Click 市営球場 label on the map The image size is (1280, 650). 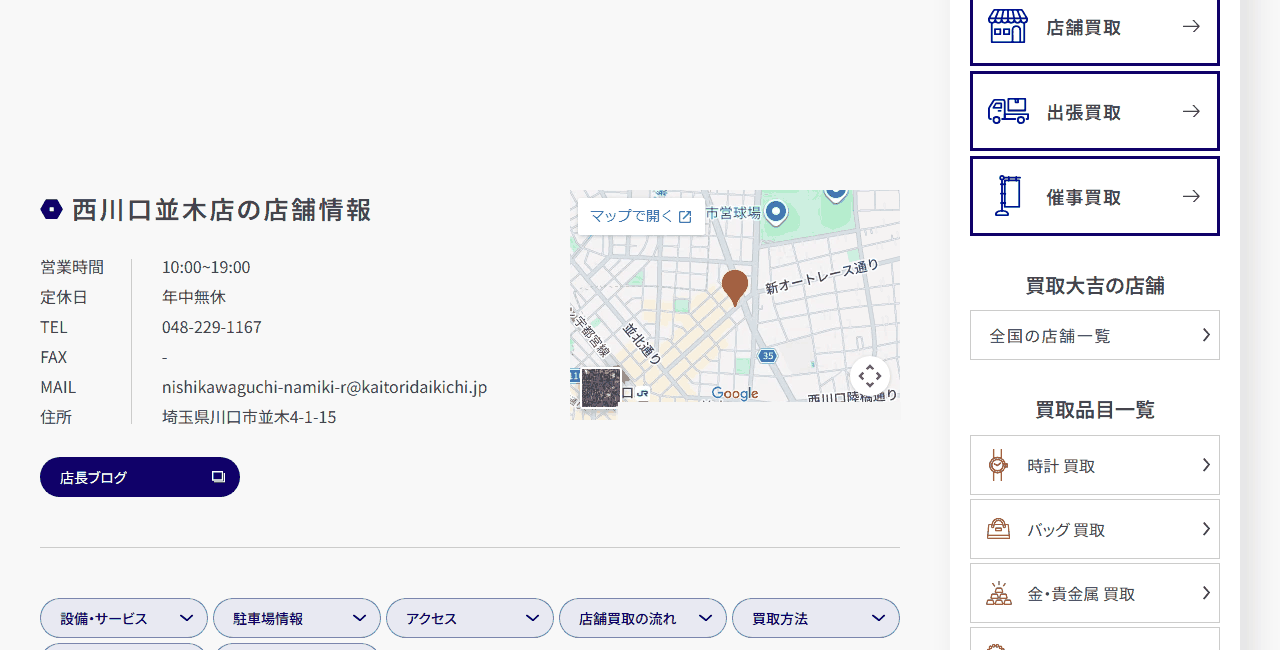point(733,213)
